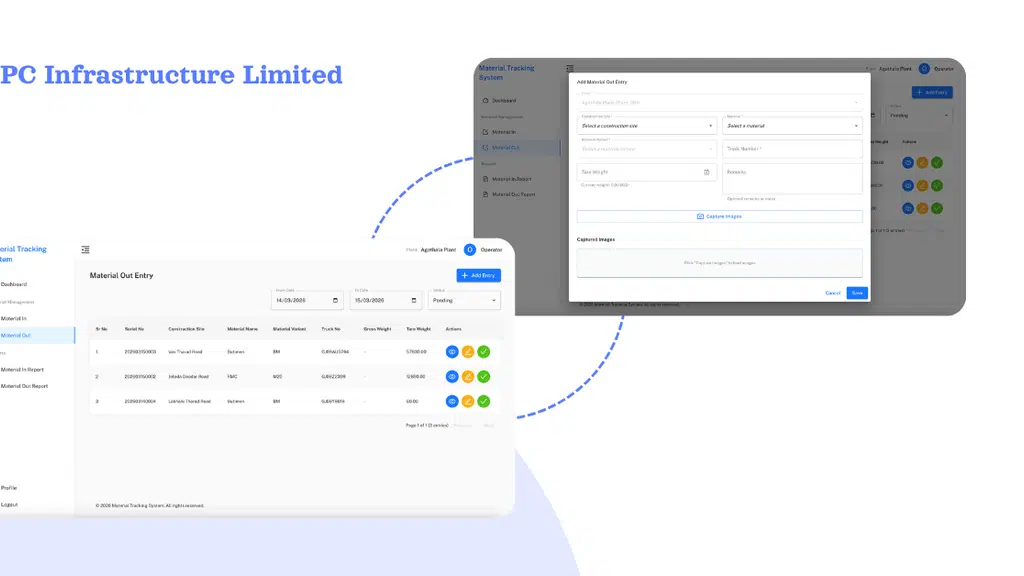1024x576 pixels.
Task: Go to Dashboard in list screen sidebar
Action: tap(14, 284)
